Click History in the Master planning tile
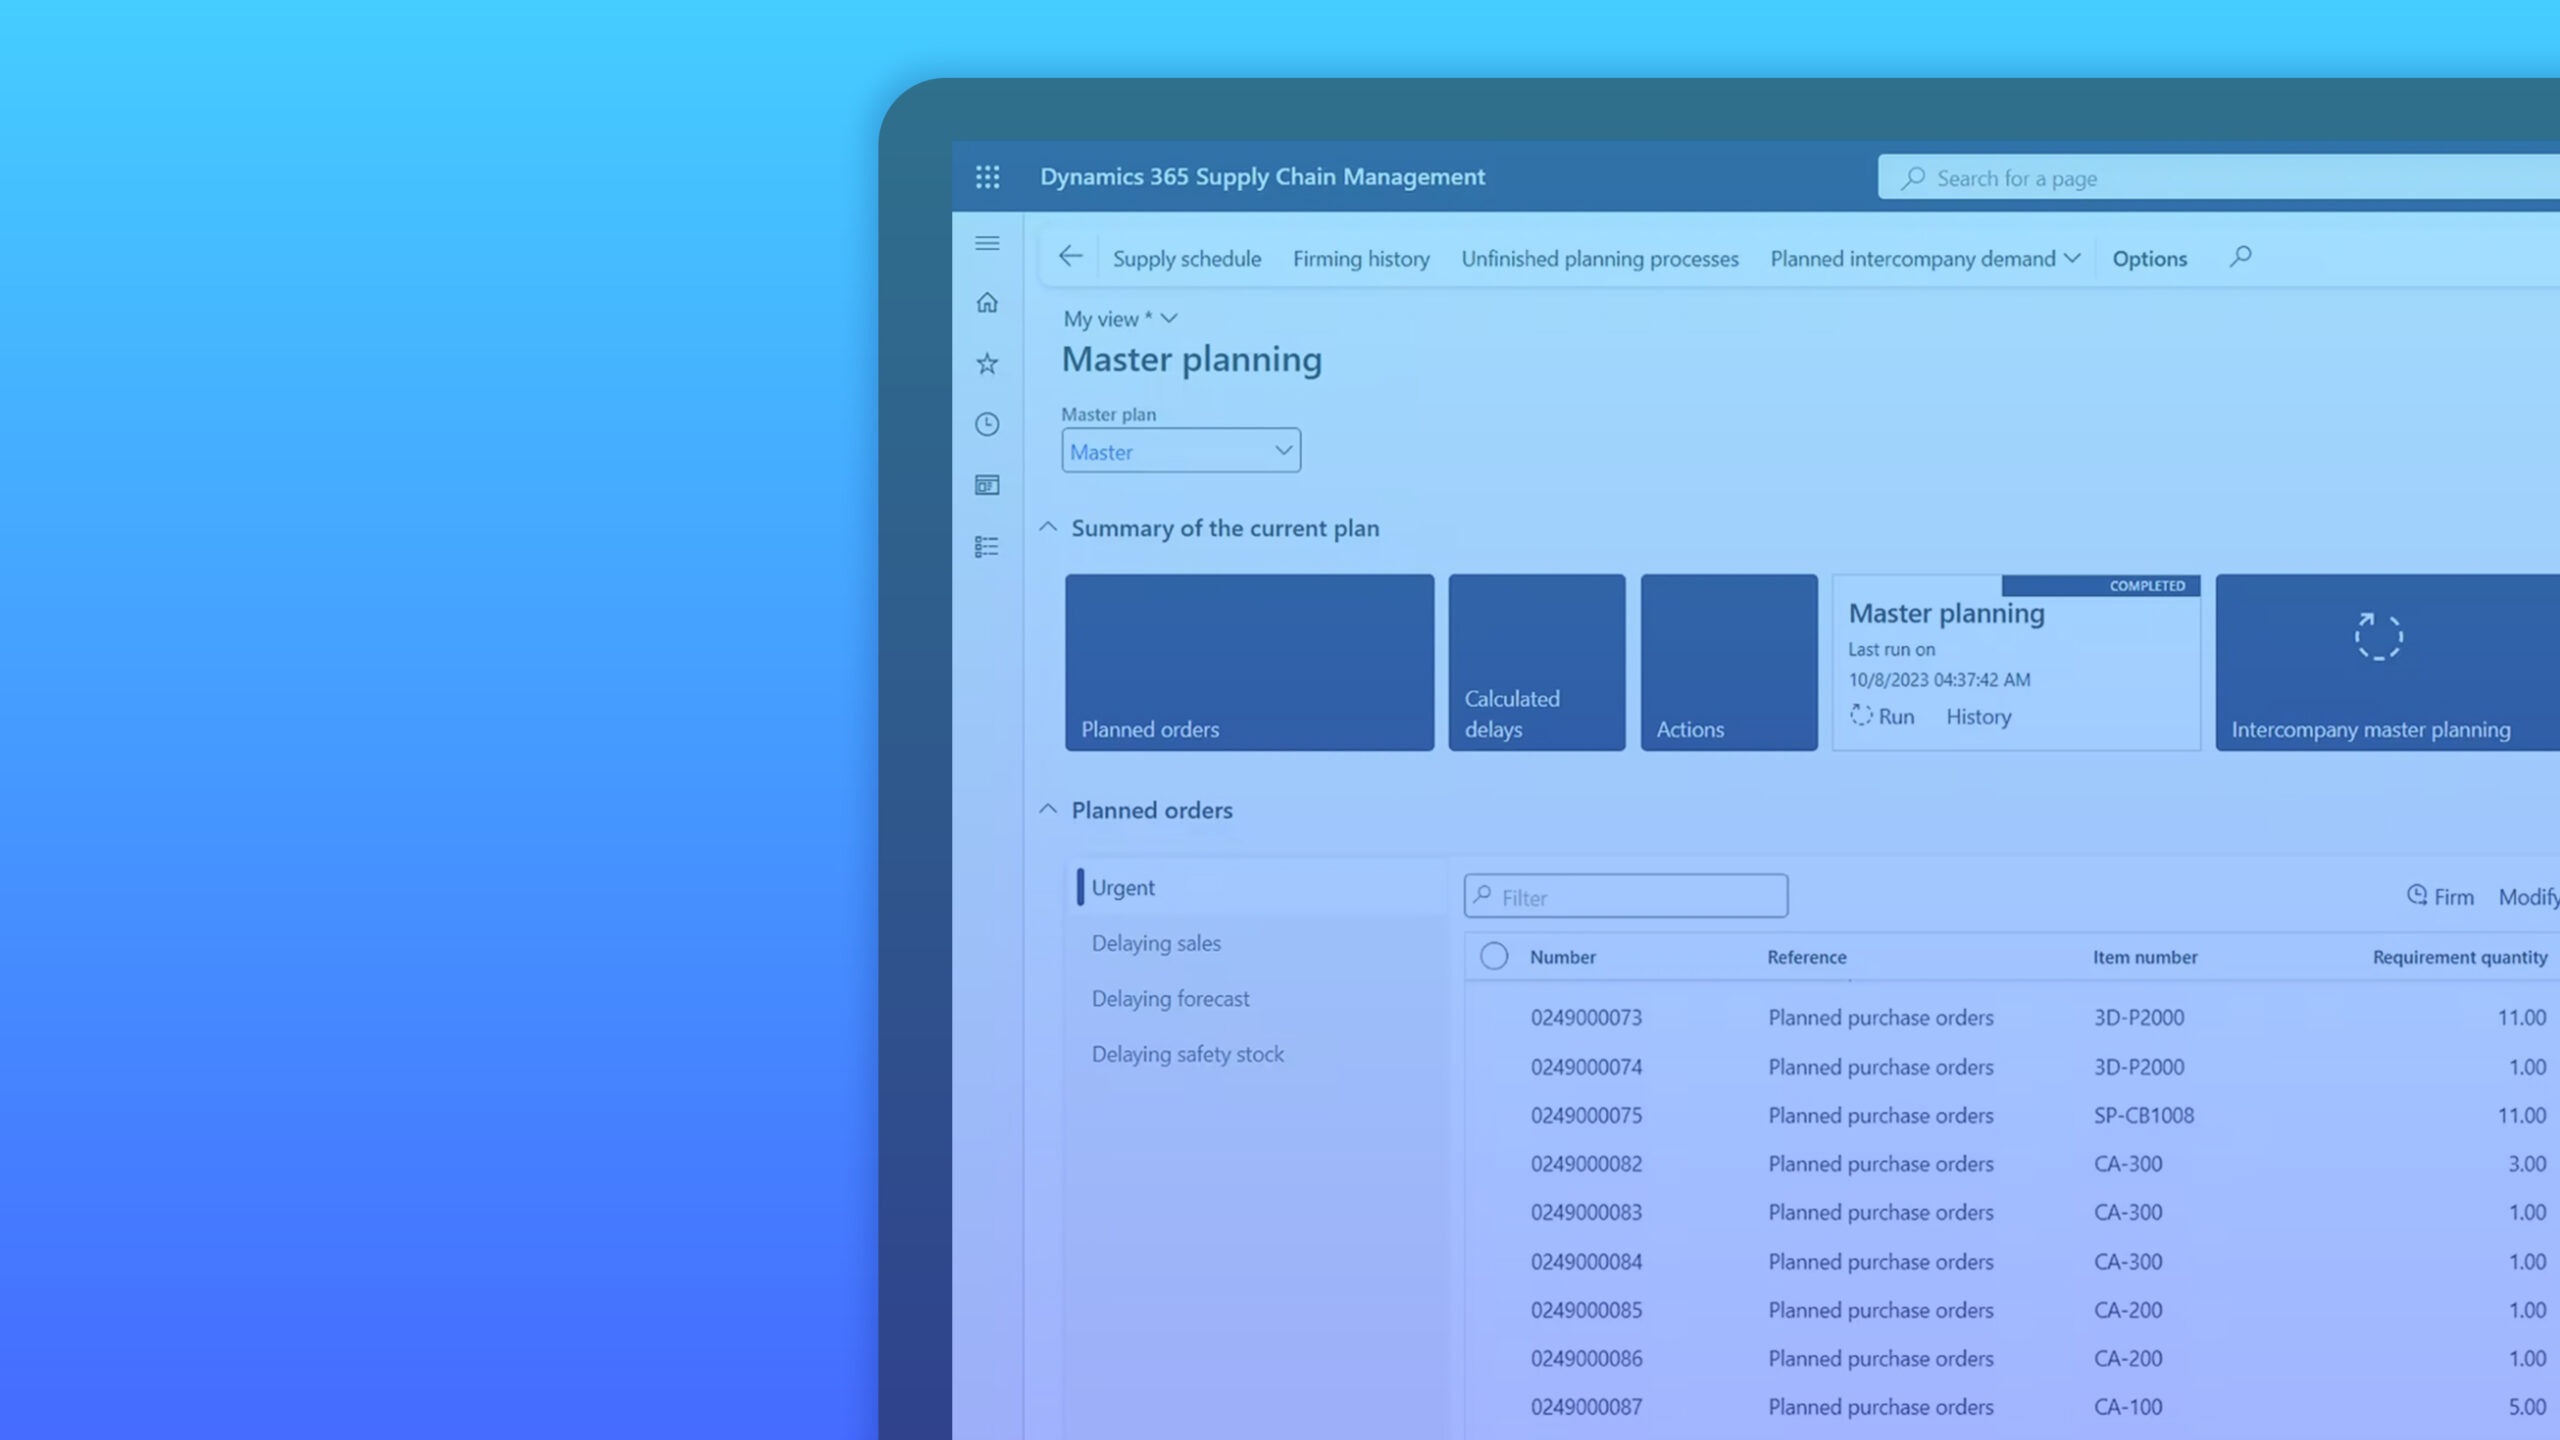The height and width of the screenshot is (1440, 2560). tap(1978, 717)
